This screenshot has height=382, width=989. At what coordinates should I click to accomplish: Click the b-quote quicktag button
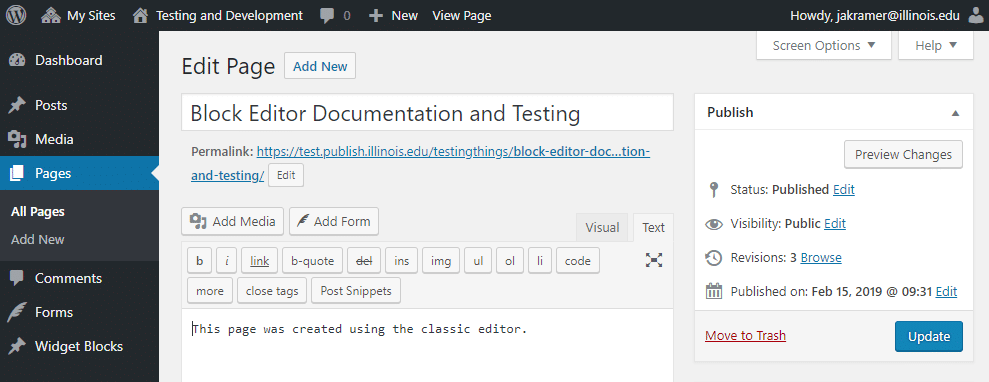coord(313,260)
